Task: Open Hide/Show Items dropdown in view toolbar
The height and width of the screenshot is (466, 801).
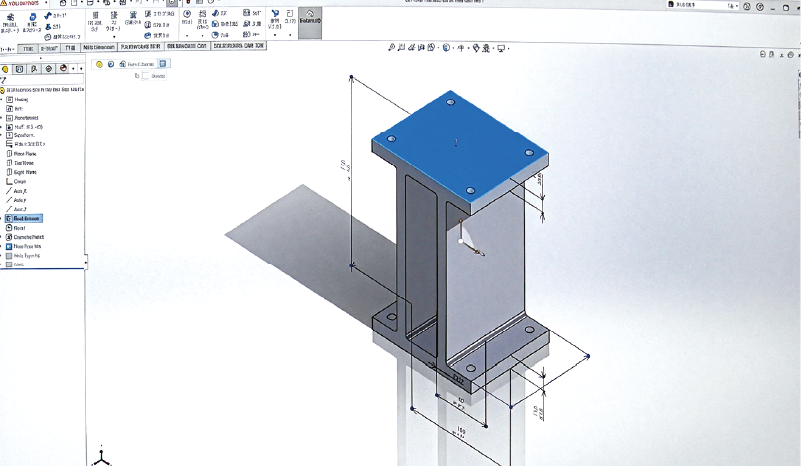Action: (461, 48)
